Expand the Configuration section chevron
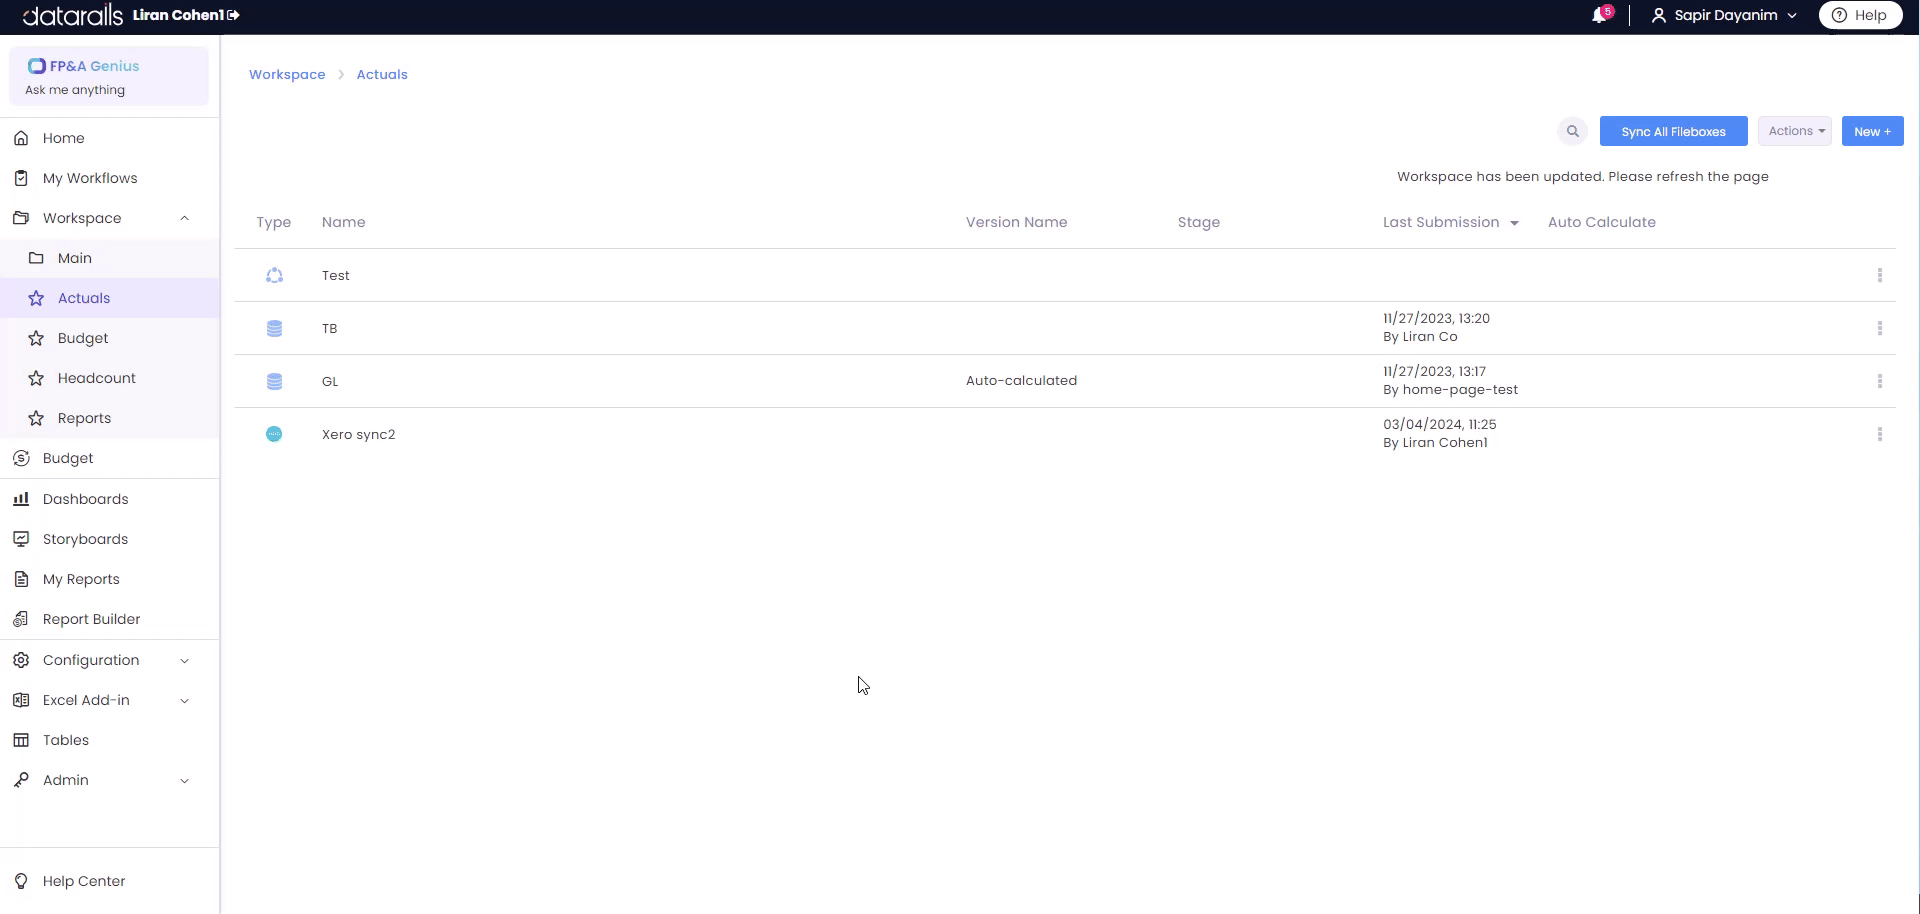Screen dimensions: 1920x914 (185, 660)
